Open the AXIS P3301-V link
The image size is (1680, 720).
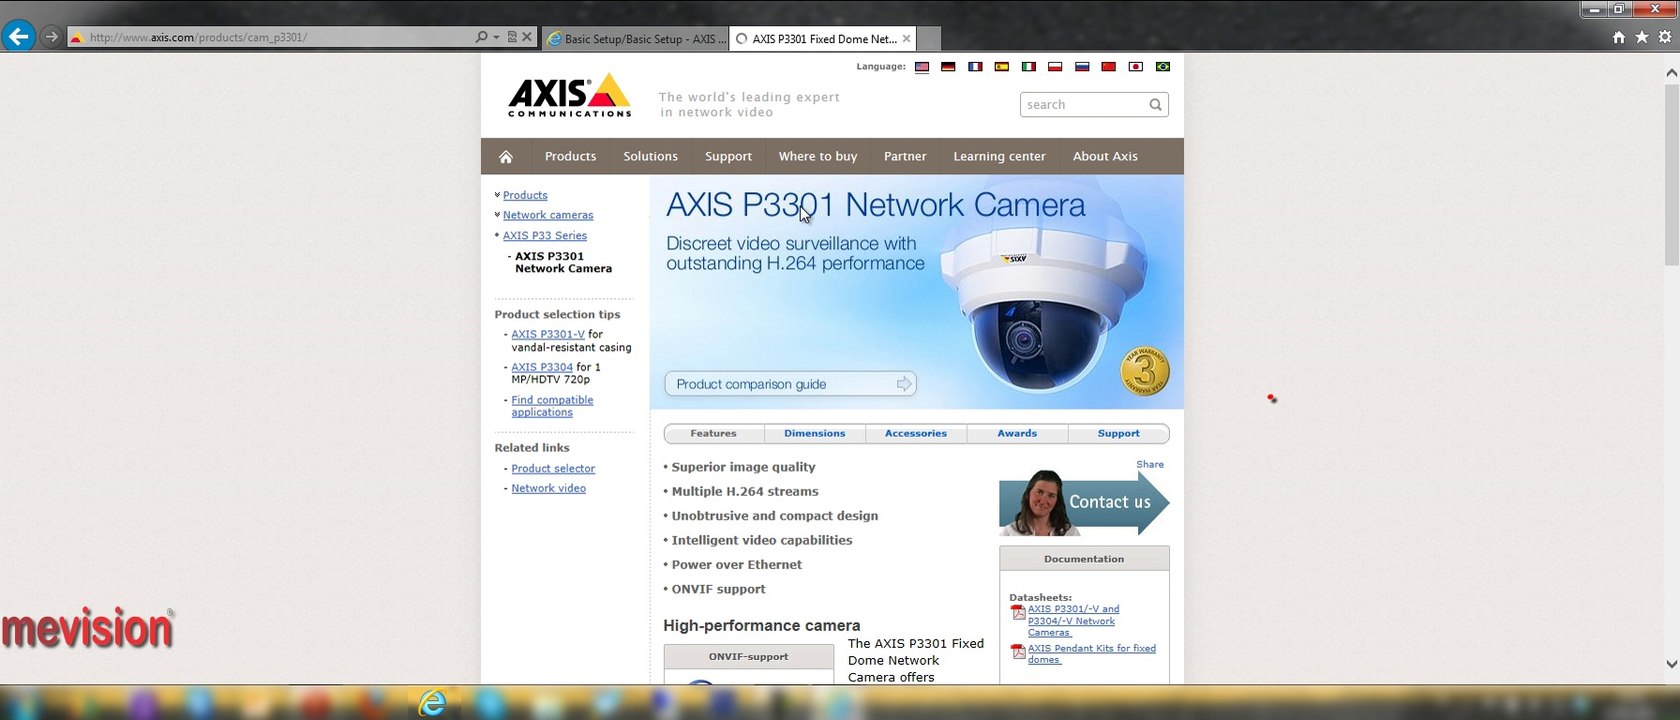click(x=548, y=335)
